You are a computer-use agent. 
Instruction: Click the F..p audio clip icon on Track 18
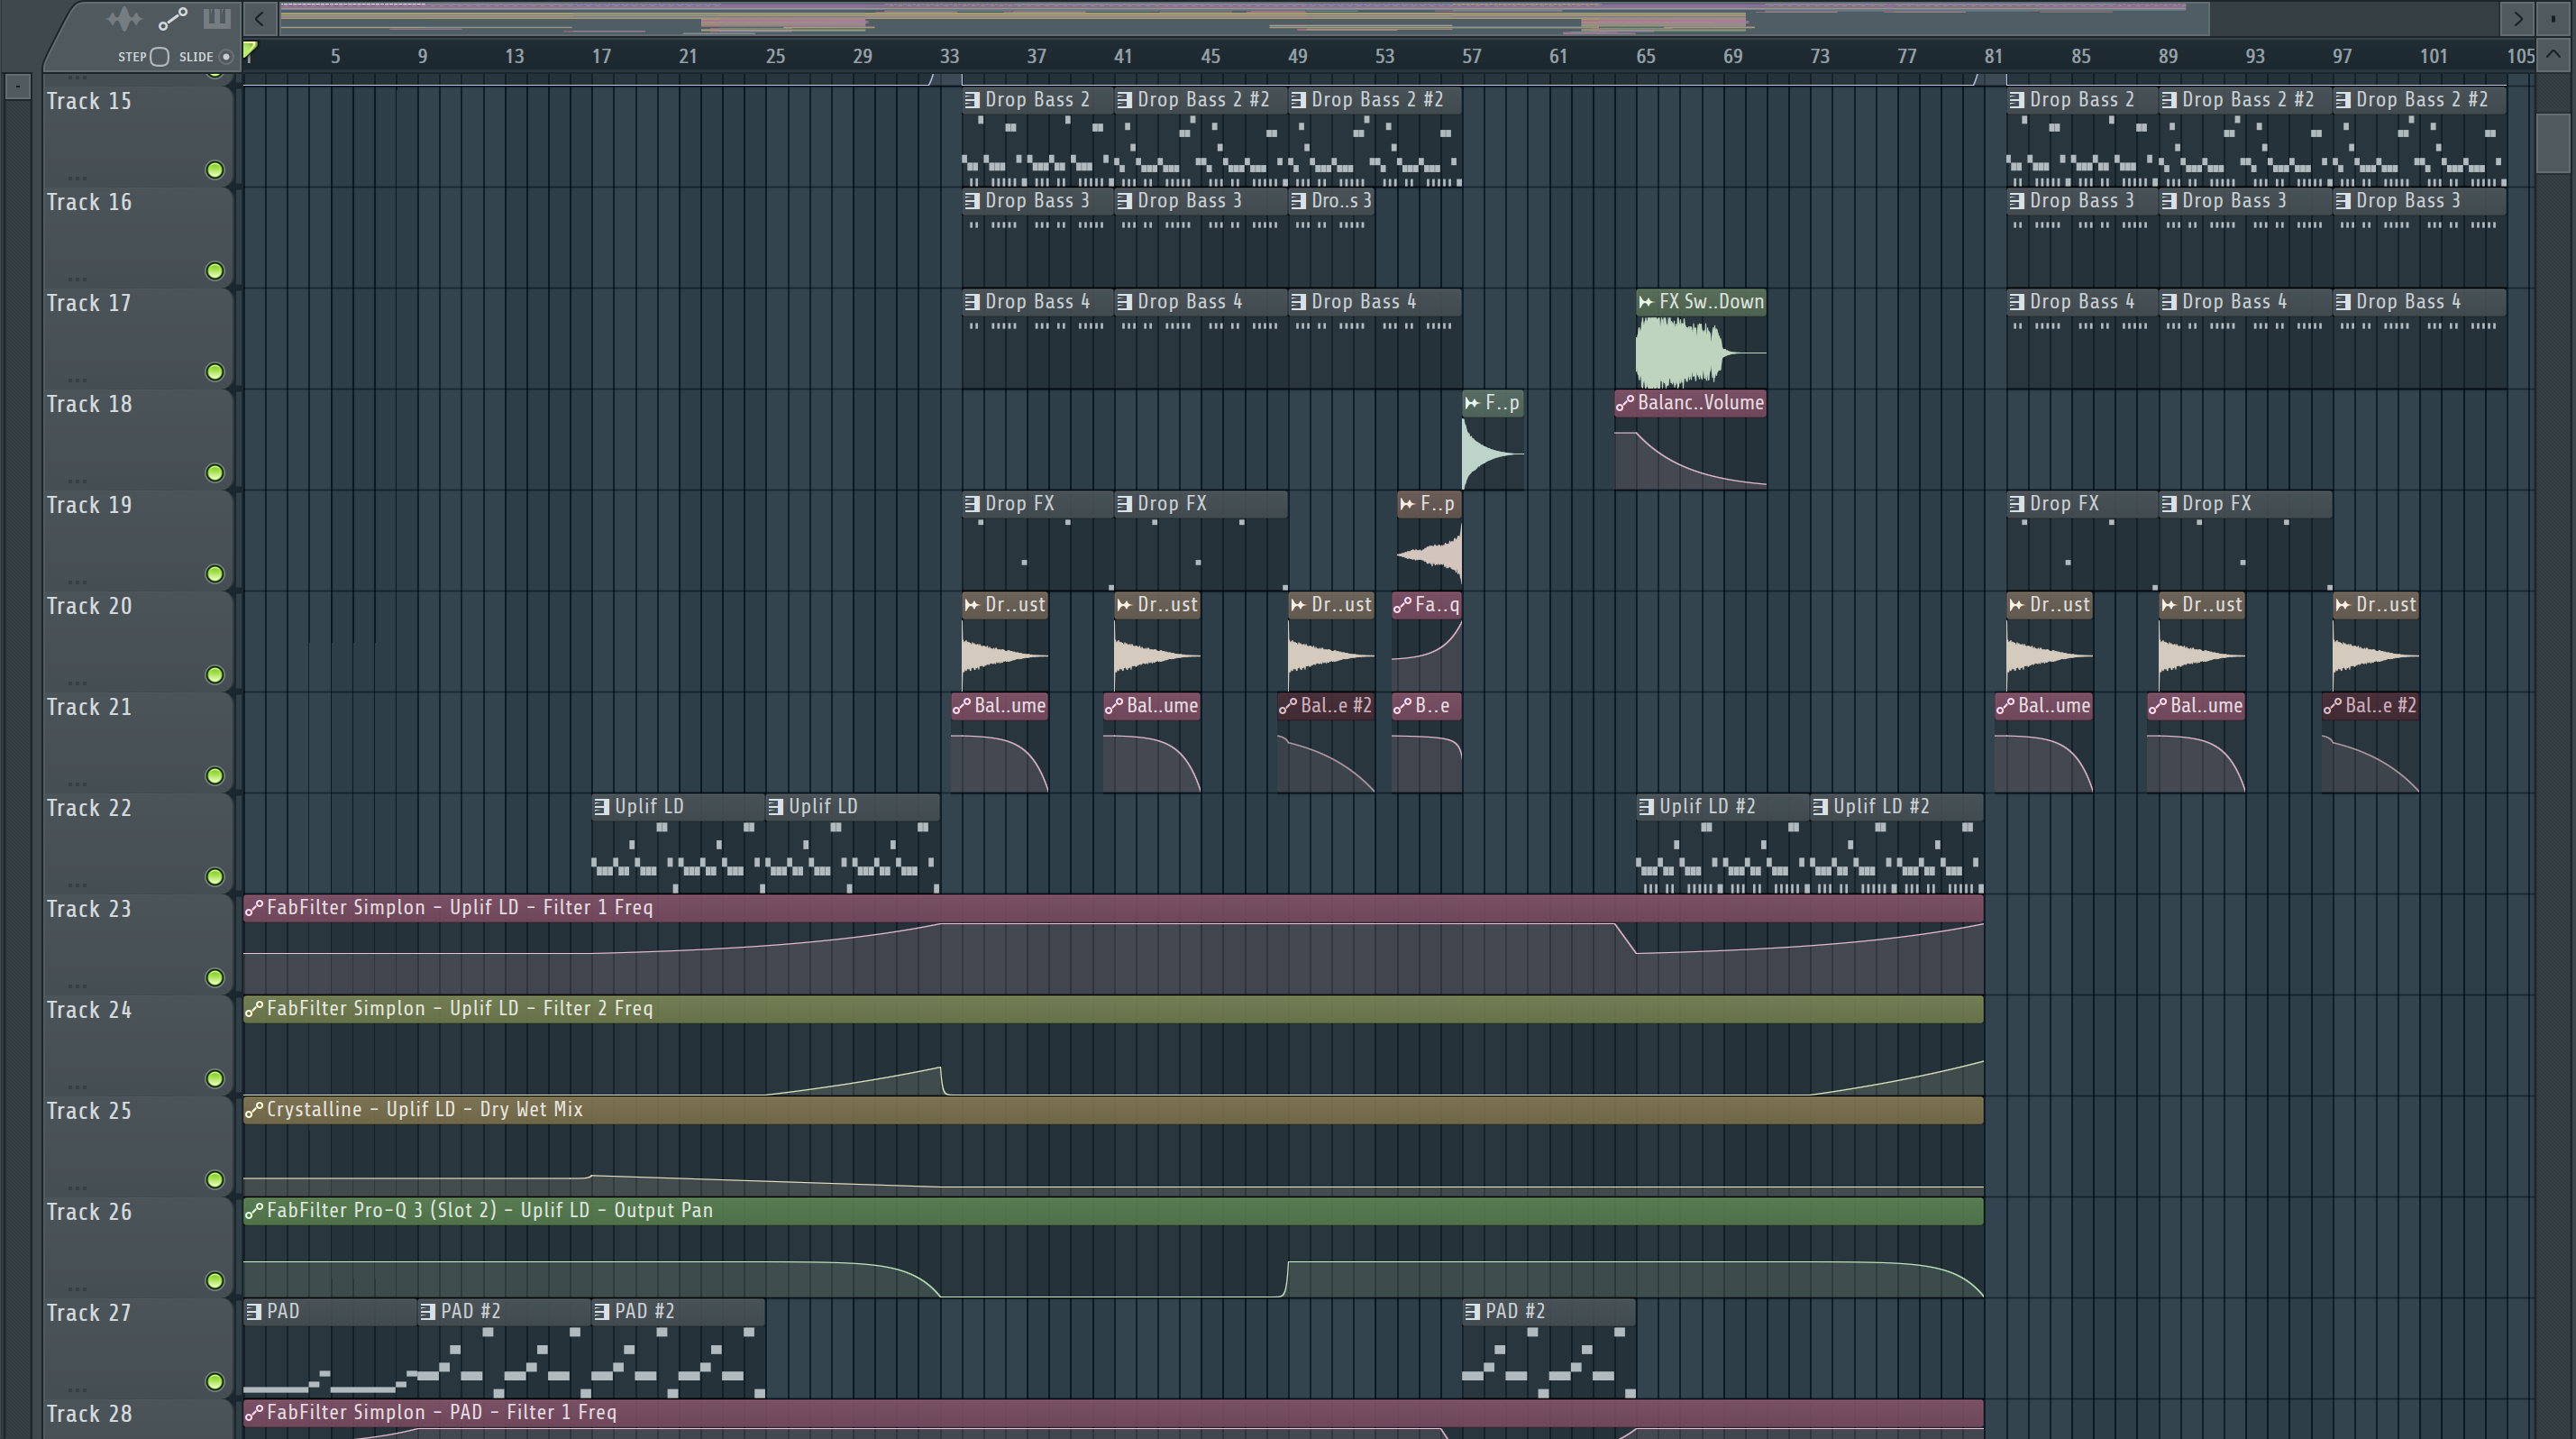pos(1472,403)
